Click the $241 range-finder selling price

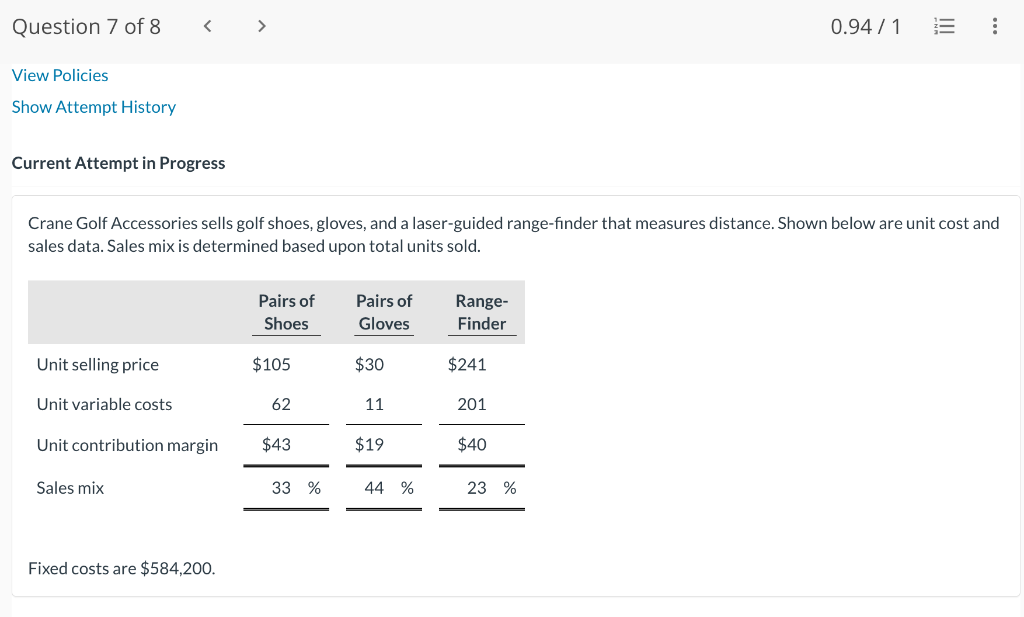[467, 364]
